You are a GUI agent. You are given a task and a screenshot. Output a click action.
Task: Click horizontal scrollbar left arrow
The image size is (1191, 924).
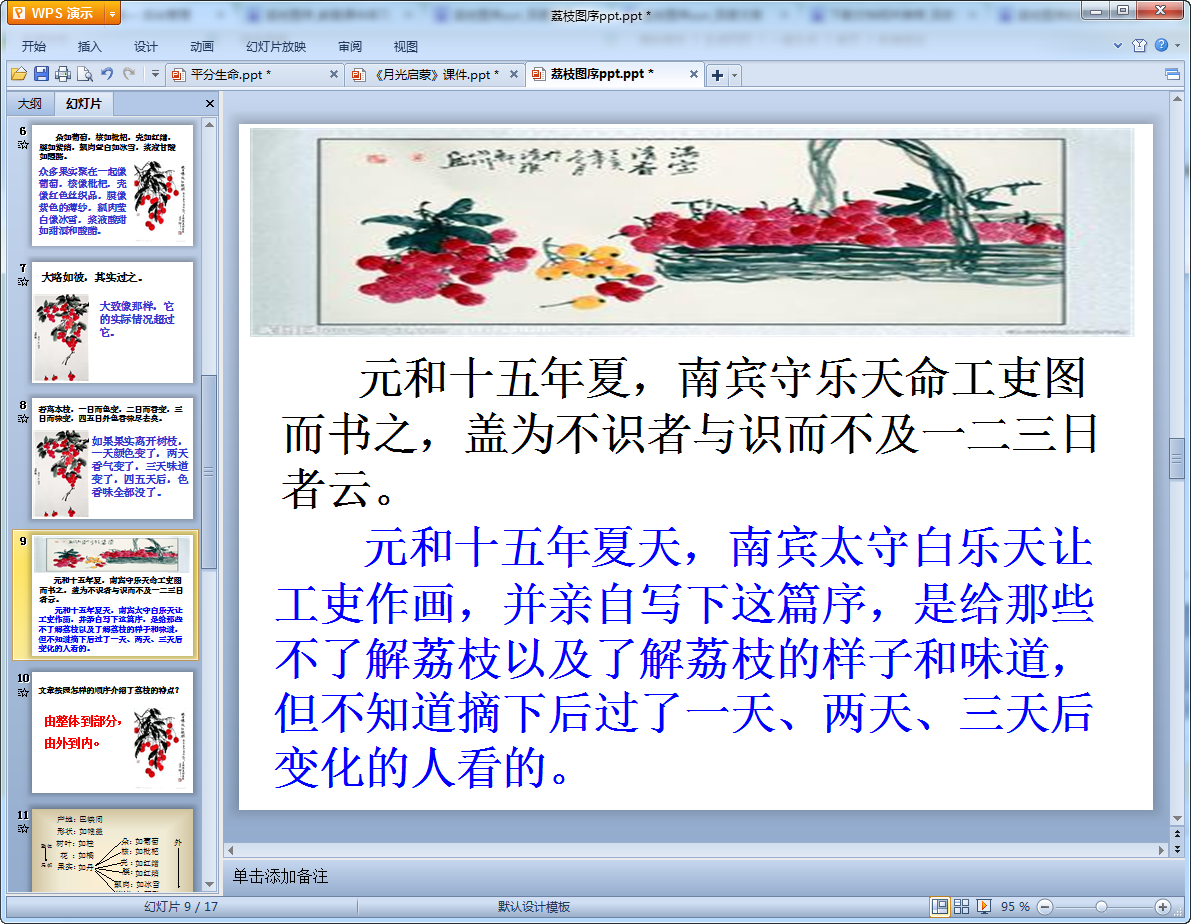[230, 850]
